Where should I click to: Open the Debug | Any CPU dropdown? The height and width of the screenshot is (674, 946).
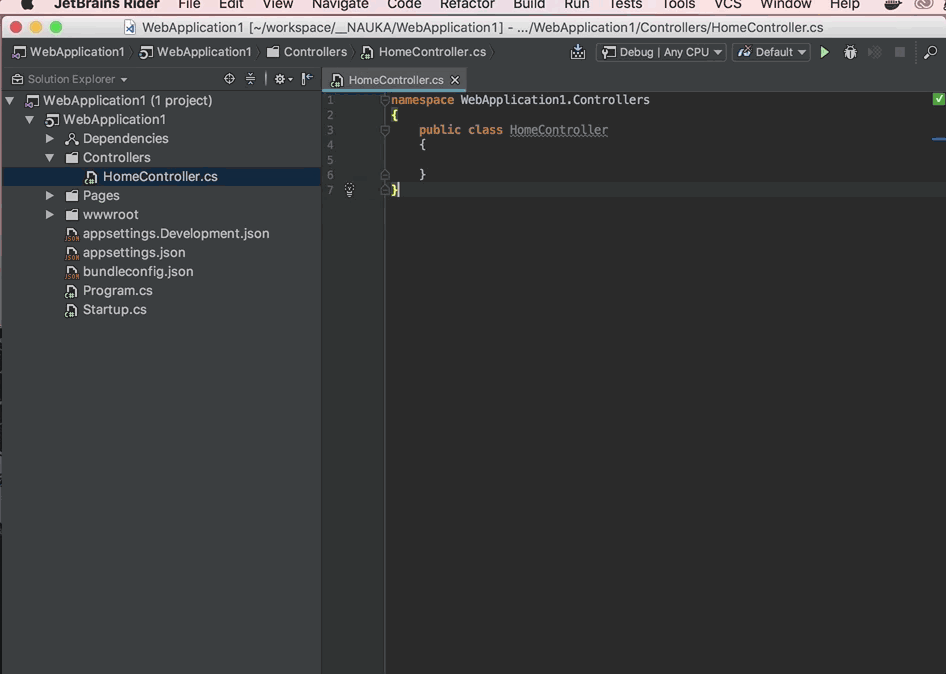point(661,52)
